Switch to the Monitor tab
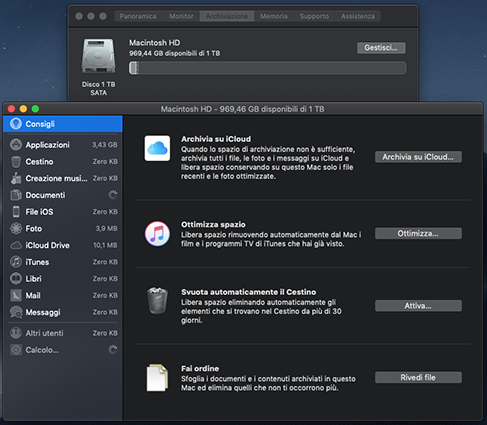This screenshot has width=487, height=425. pos(181,16)
